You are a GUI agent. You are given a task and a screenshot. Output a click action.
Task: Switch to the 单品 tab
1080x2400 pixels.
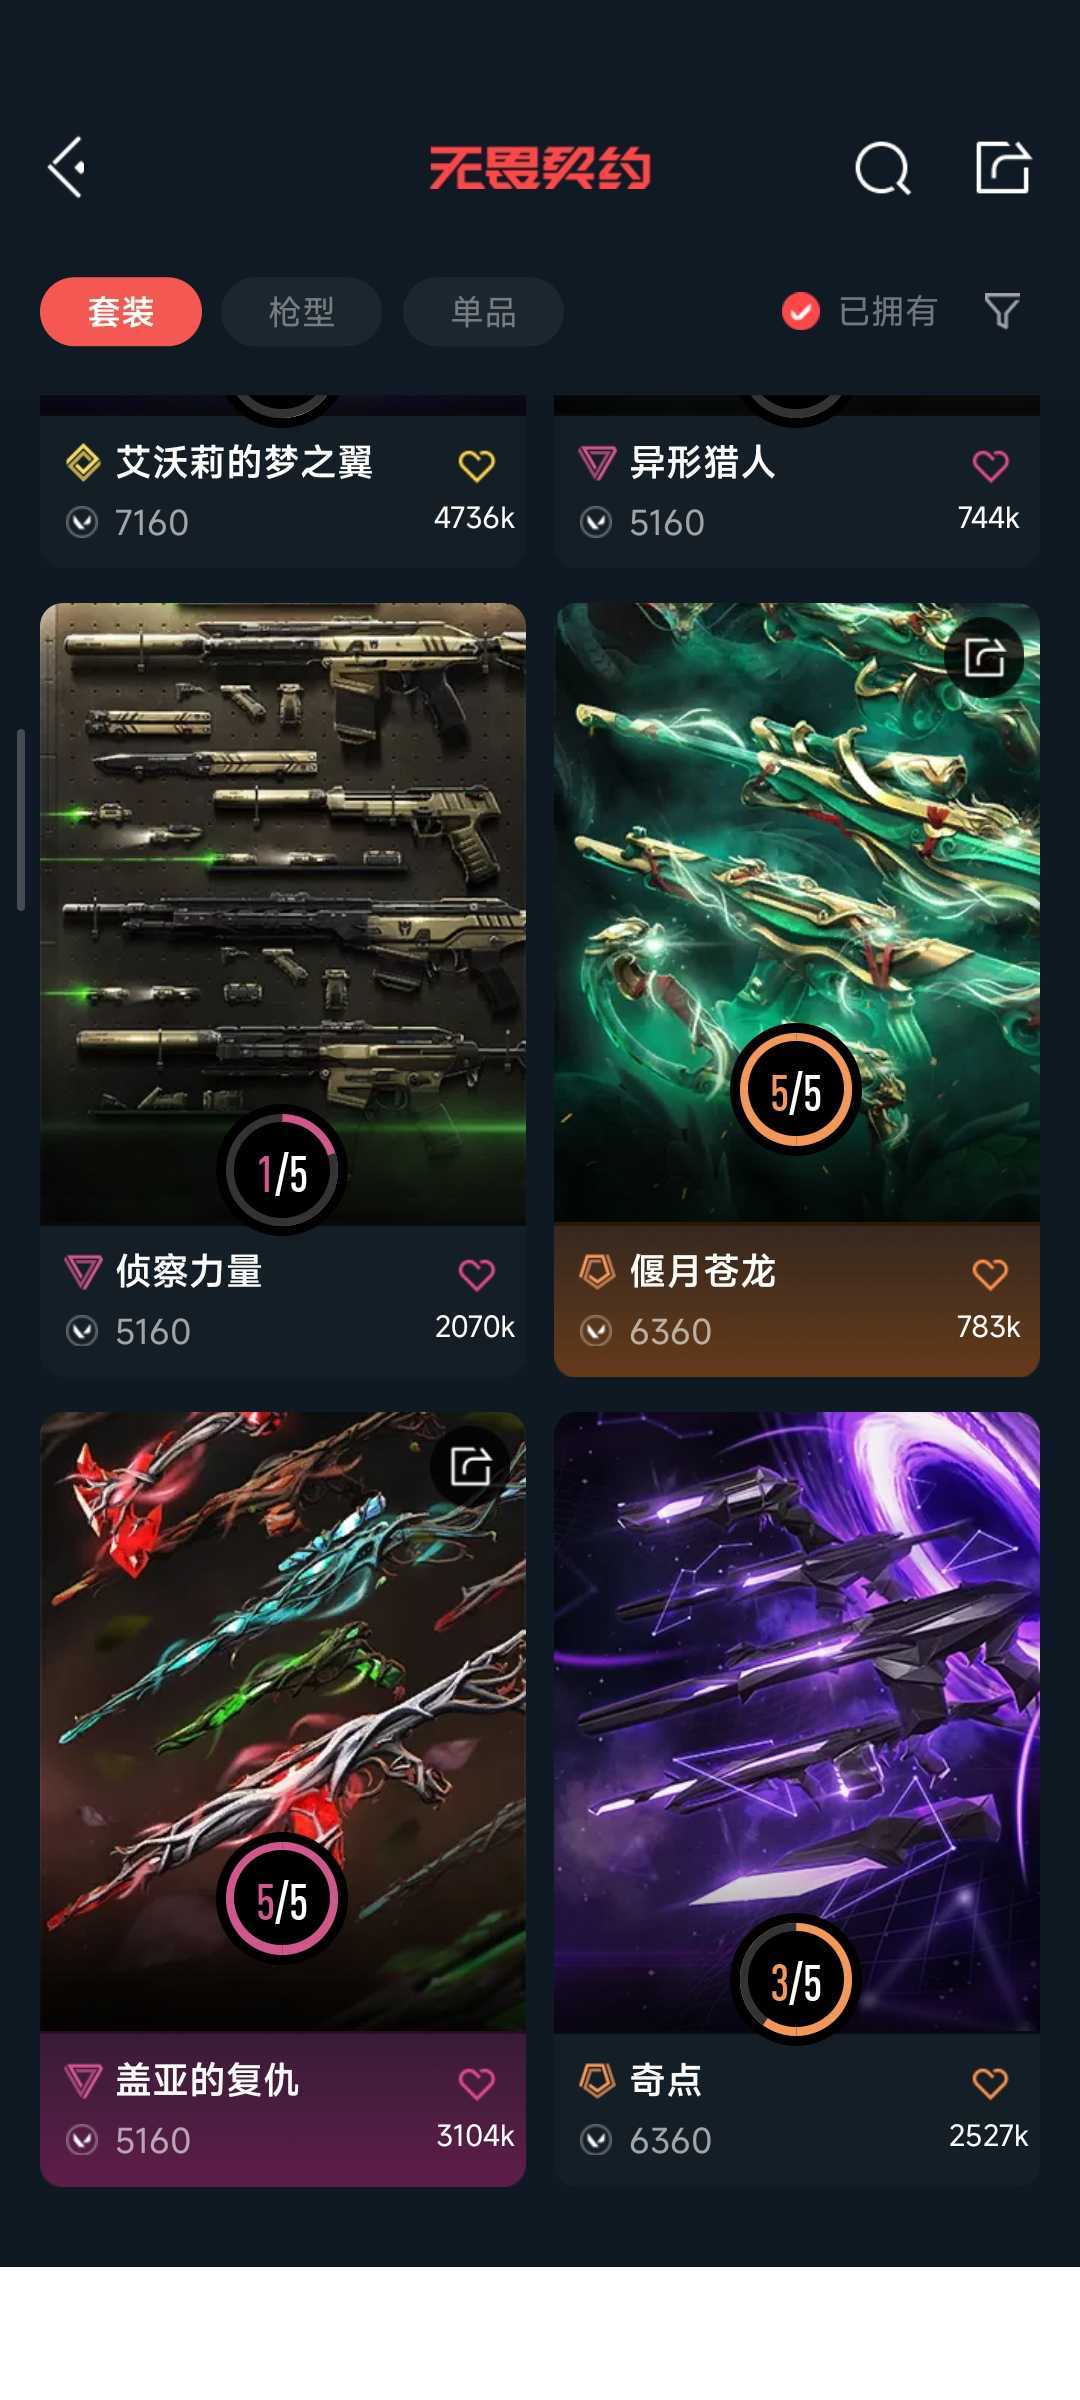point(483,312)
